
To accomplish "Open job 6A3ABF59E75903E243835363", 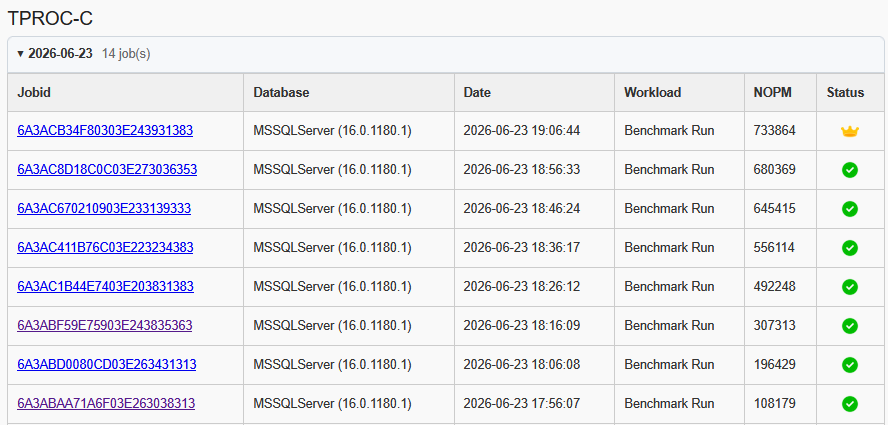I will tap(105, 326).
